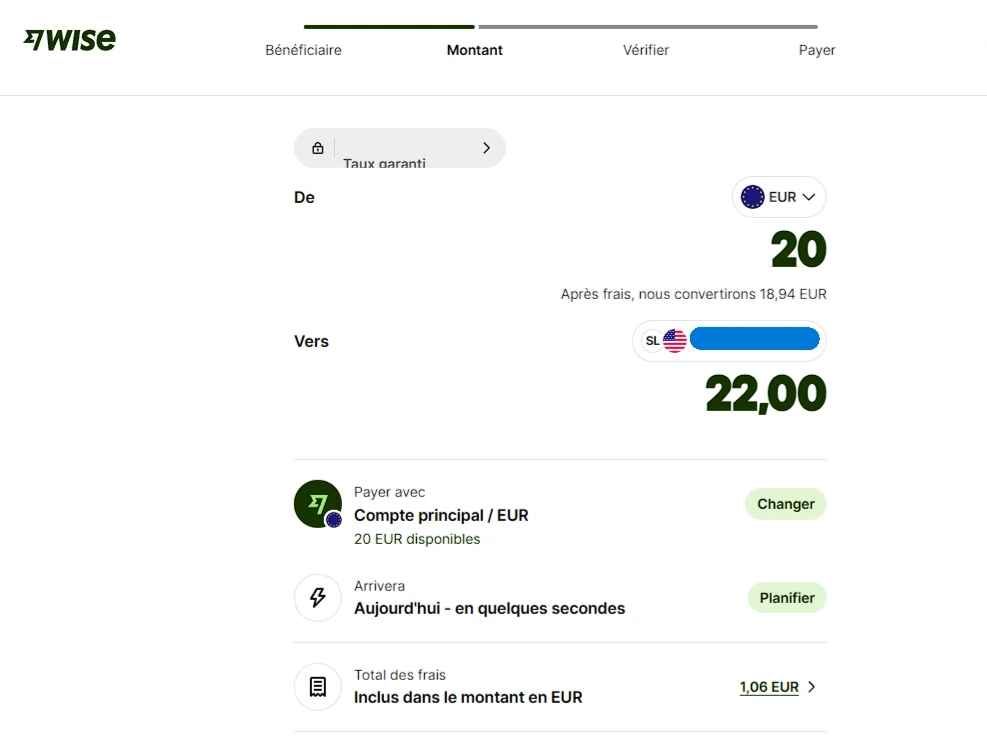This screenshot has height=747, width=987.
Task: Click the EU flag icon next to EUR
Action: point(752,197)
